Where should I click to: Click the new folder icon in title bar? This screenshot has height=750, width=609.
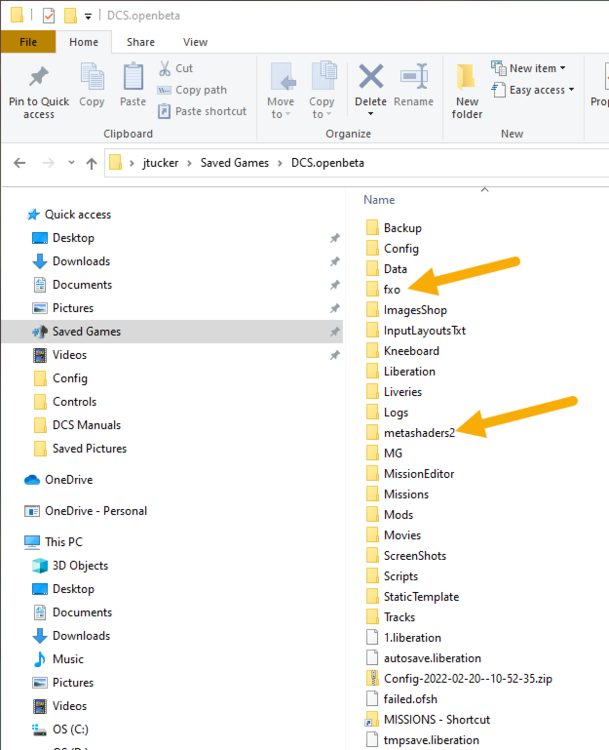click(70, 16)
